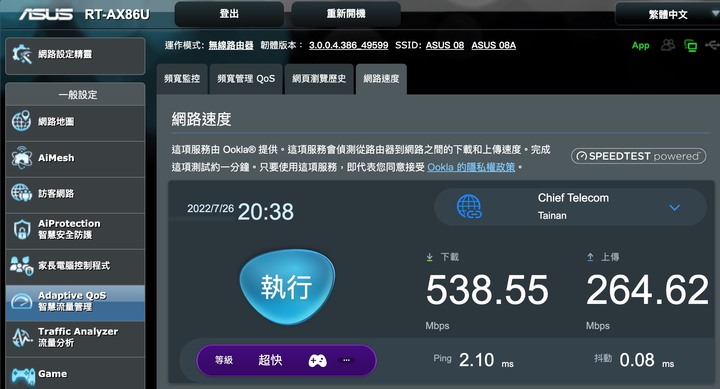Click the Game controller icon in sidebar
The height and width of the screenshot is (389, 720).
point(22,376)
